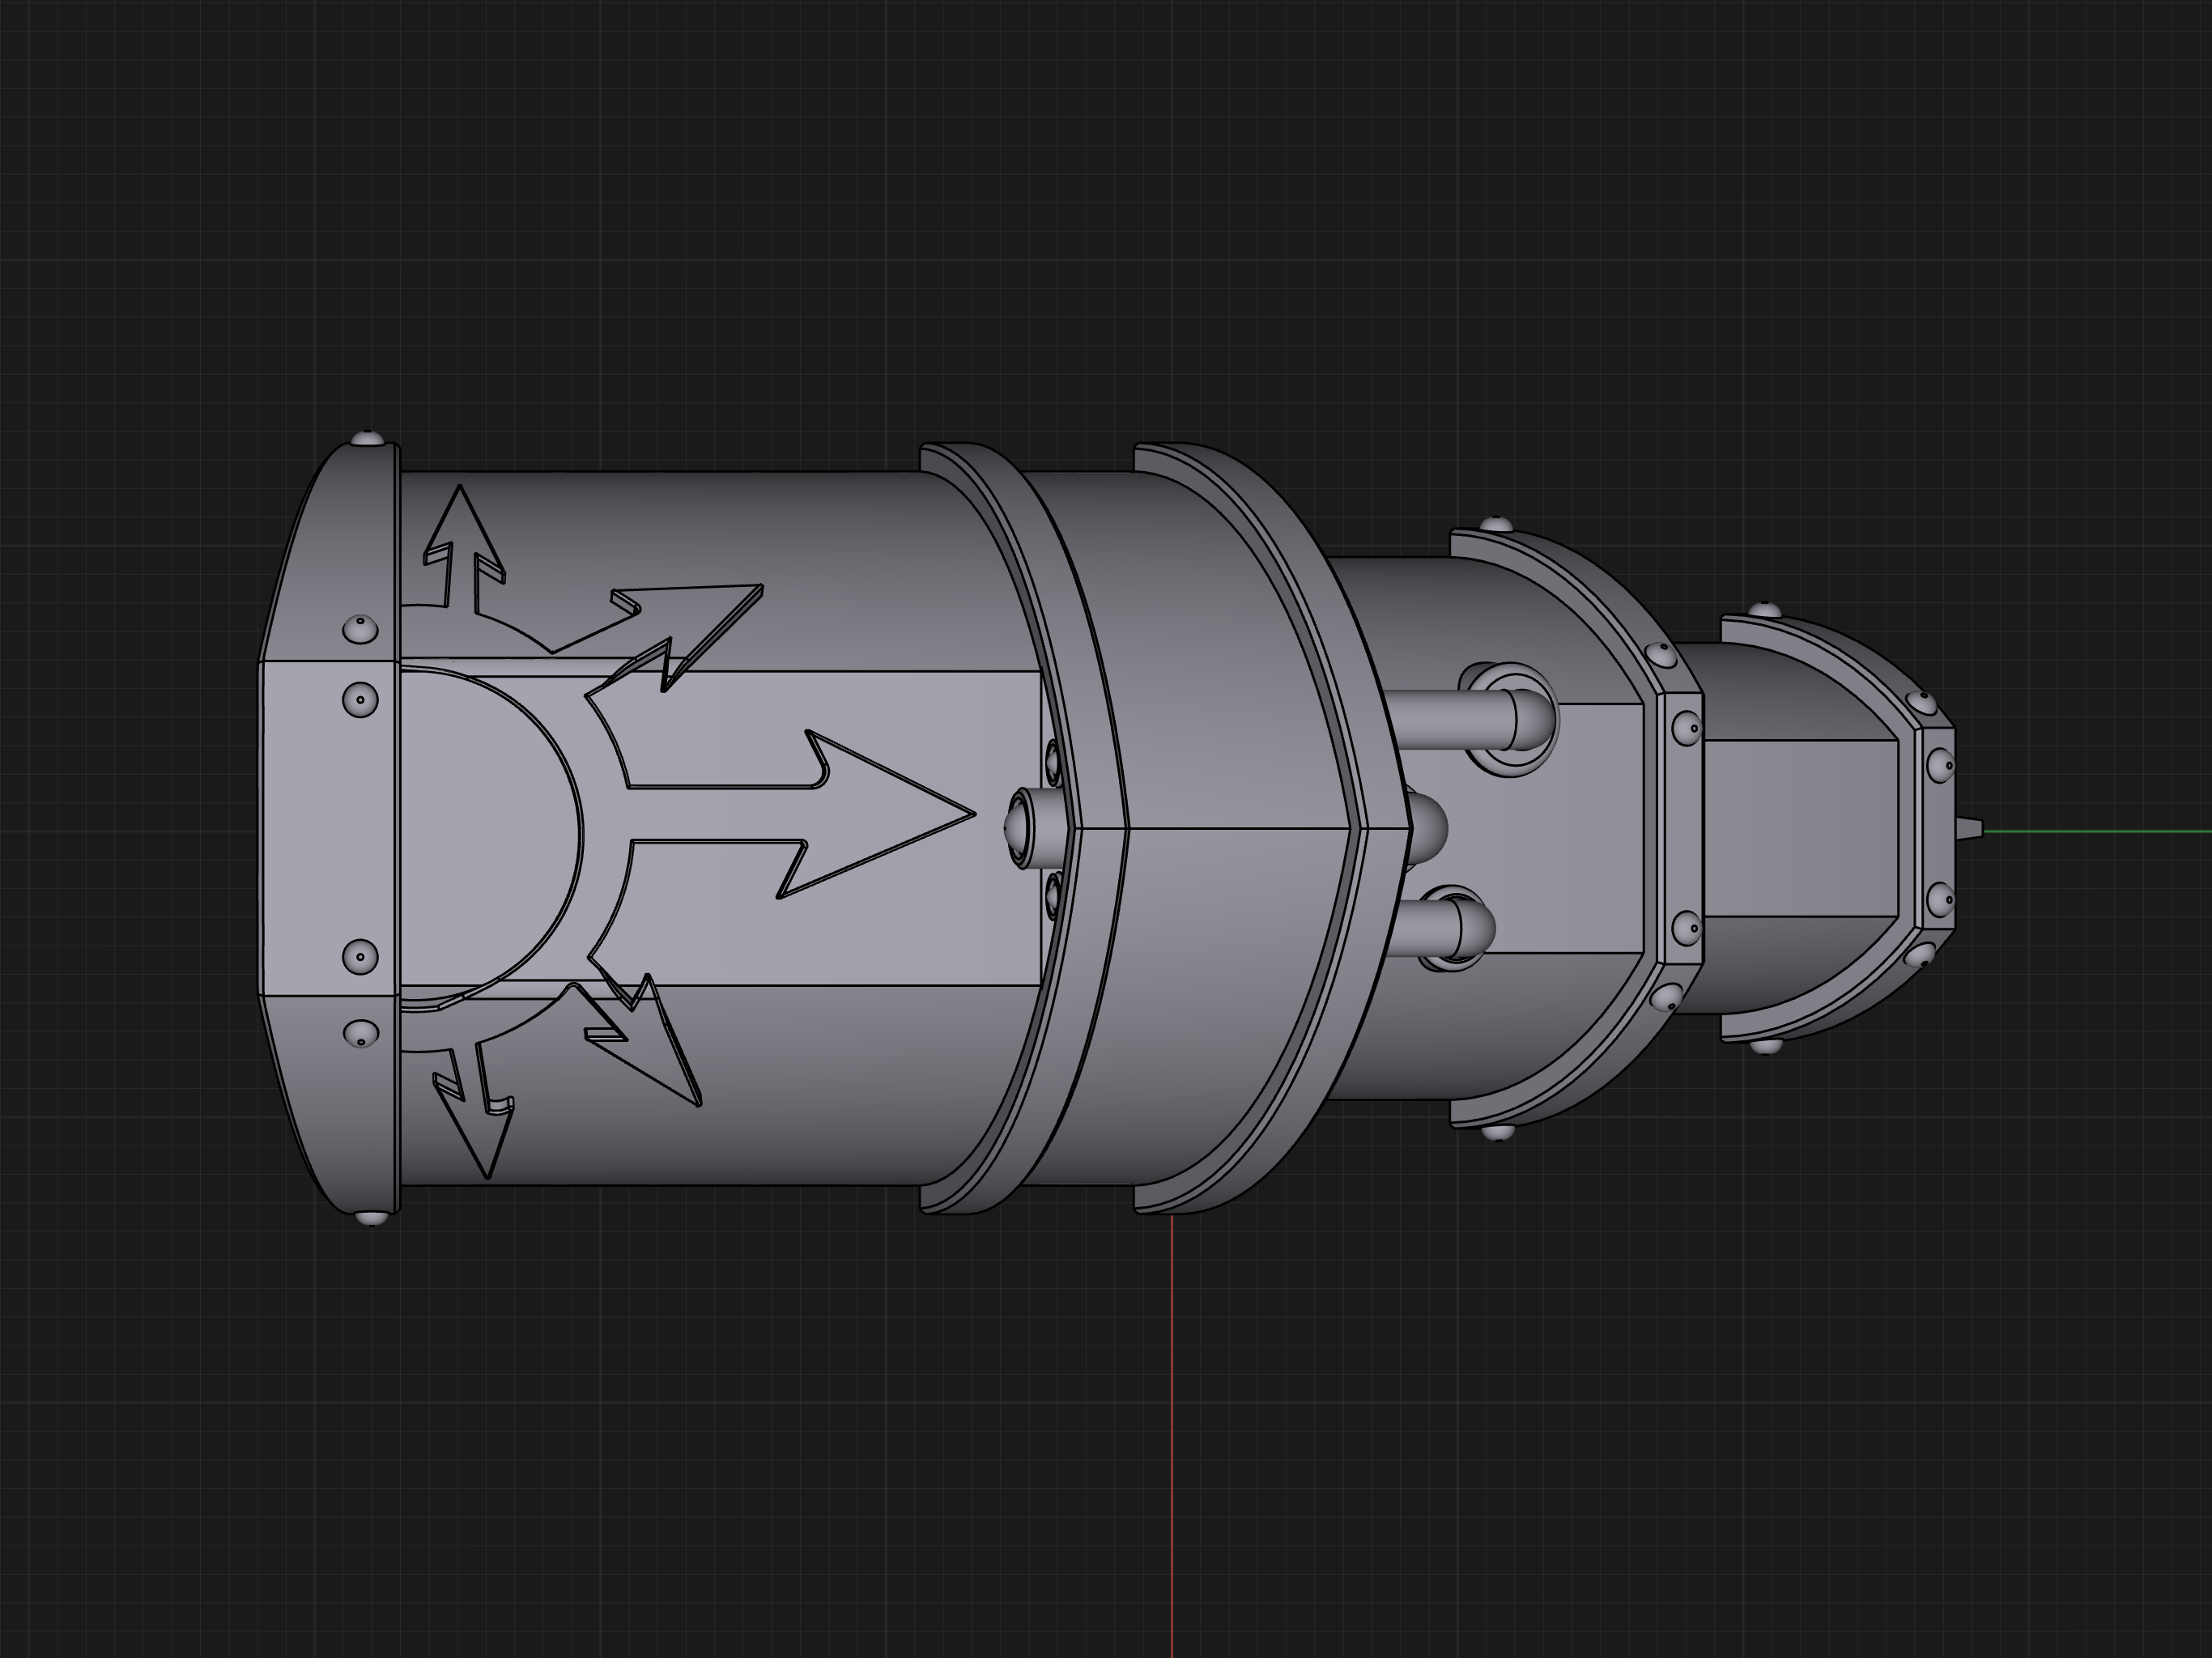This screenshot has height=1658, width=2212.
Task: Select the pointed nozzle tip at far right
Action: (x=1969, y=829)
